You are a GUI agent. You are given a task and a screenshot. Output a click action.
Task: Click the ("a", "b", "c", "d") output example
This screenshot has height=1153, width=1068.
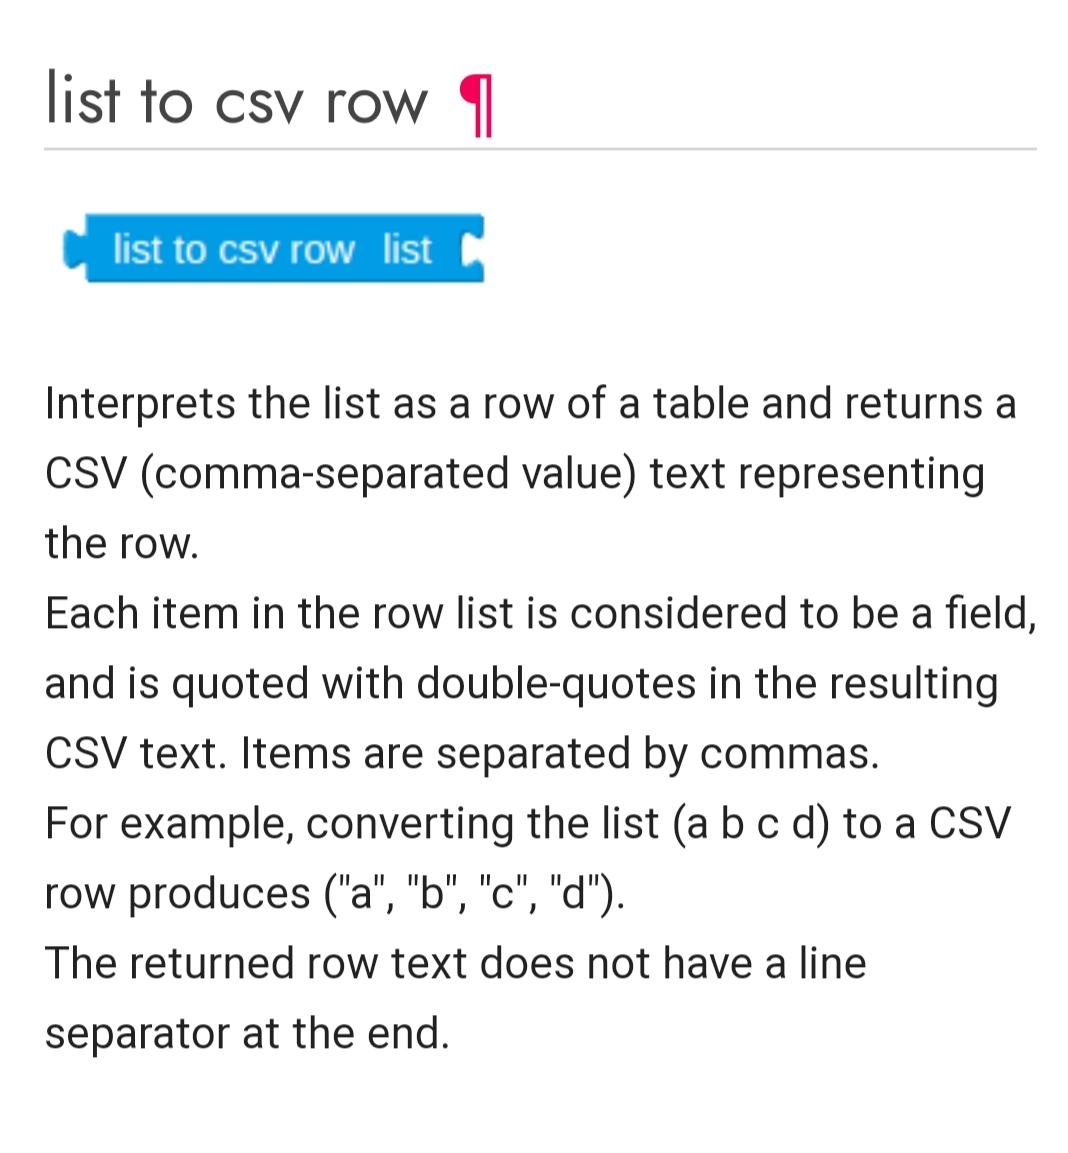470,893
